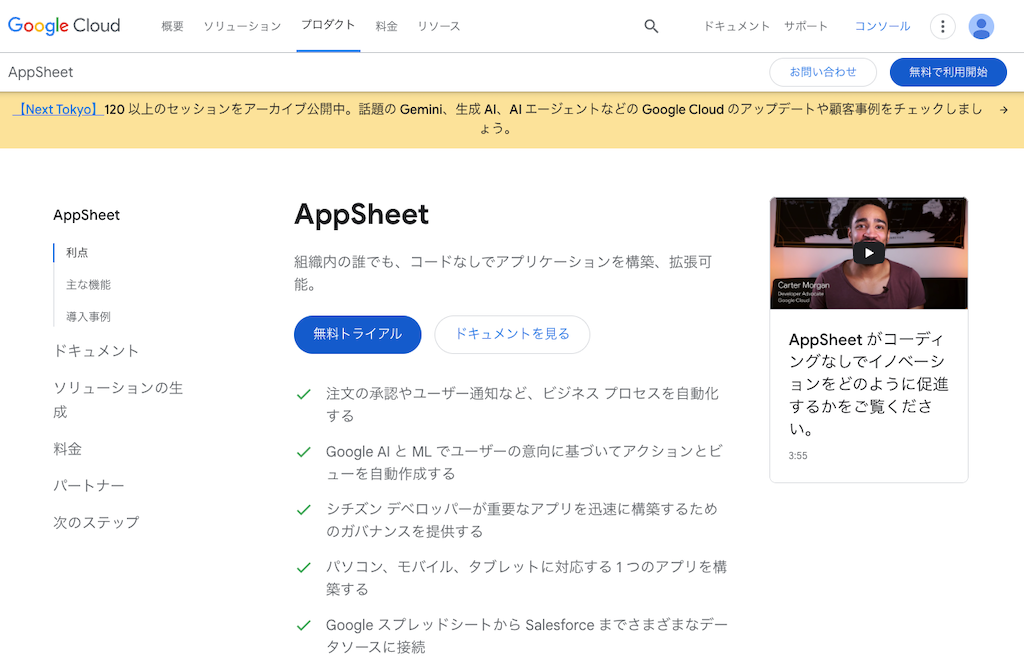The image size is (1024, 667).
Task: Click the green checkmark beside the automation benefit
Action: pos(303,394)
